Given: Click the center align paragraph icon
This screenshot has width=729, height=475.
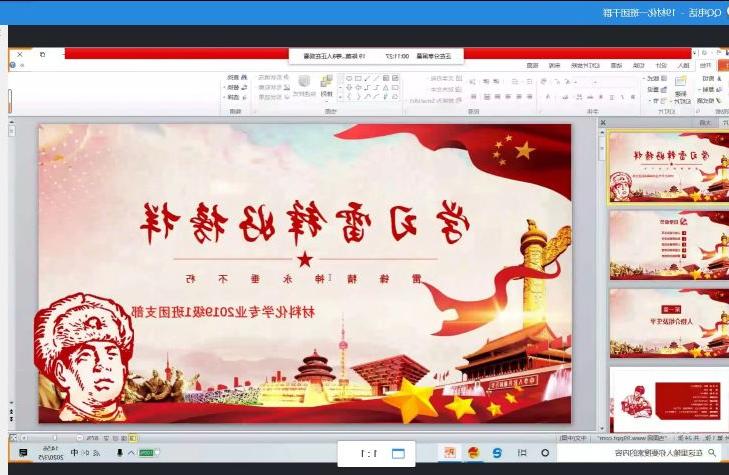Looking at the screenshot, I should [x=519, y=96].
